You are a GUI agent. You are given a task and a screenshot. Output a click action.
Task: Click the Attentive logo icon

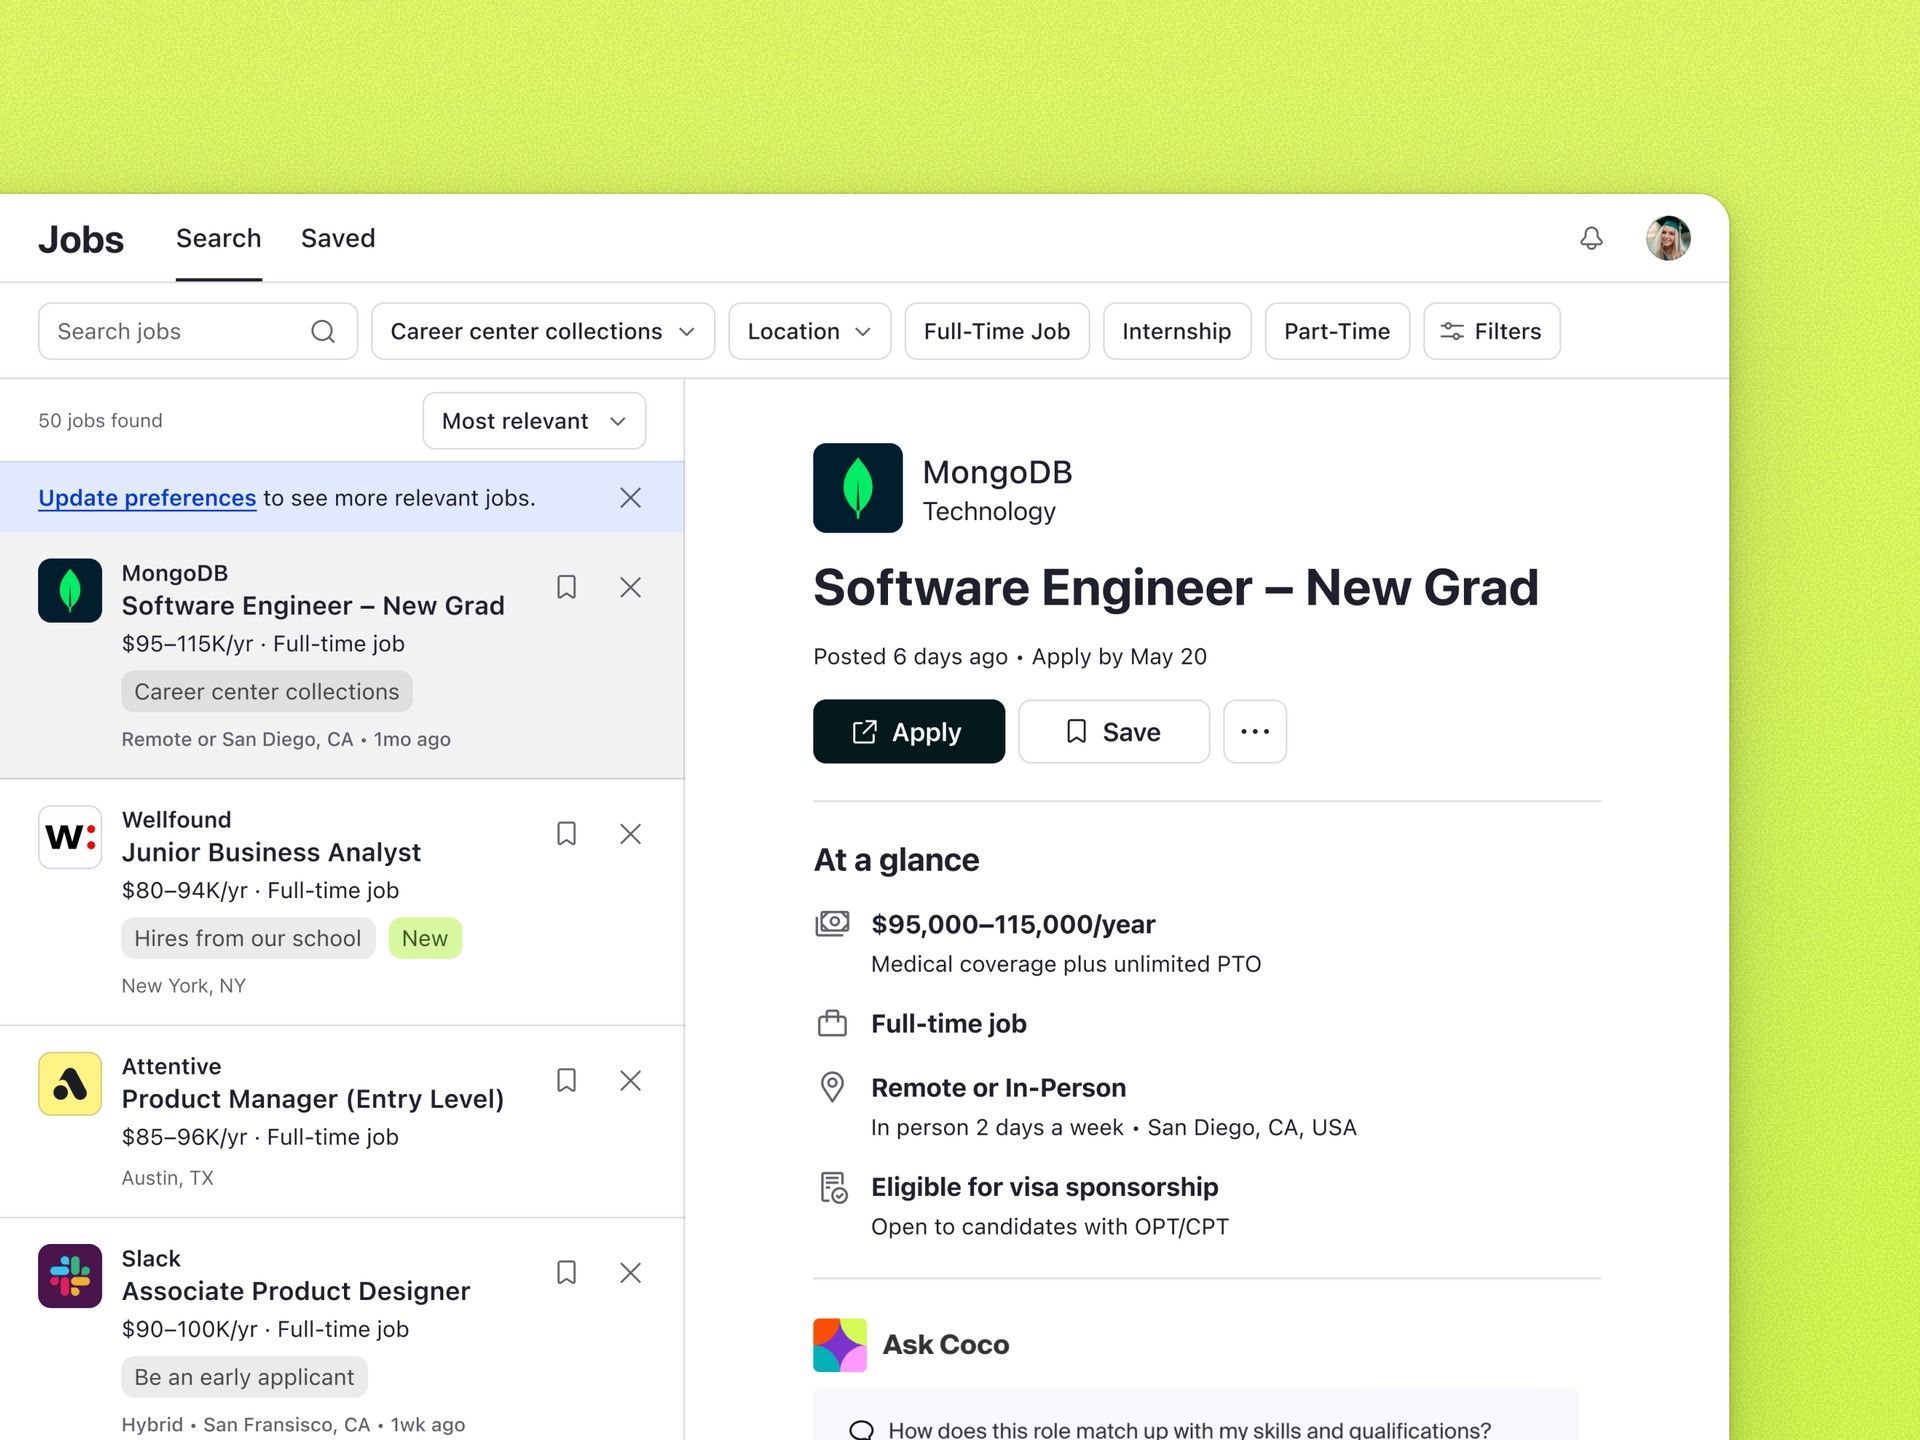[x=70, y=1083]
